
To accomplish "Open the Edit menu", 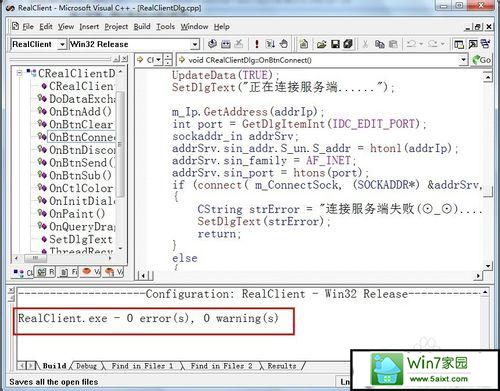I will [x=46, y=27].
